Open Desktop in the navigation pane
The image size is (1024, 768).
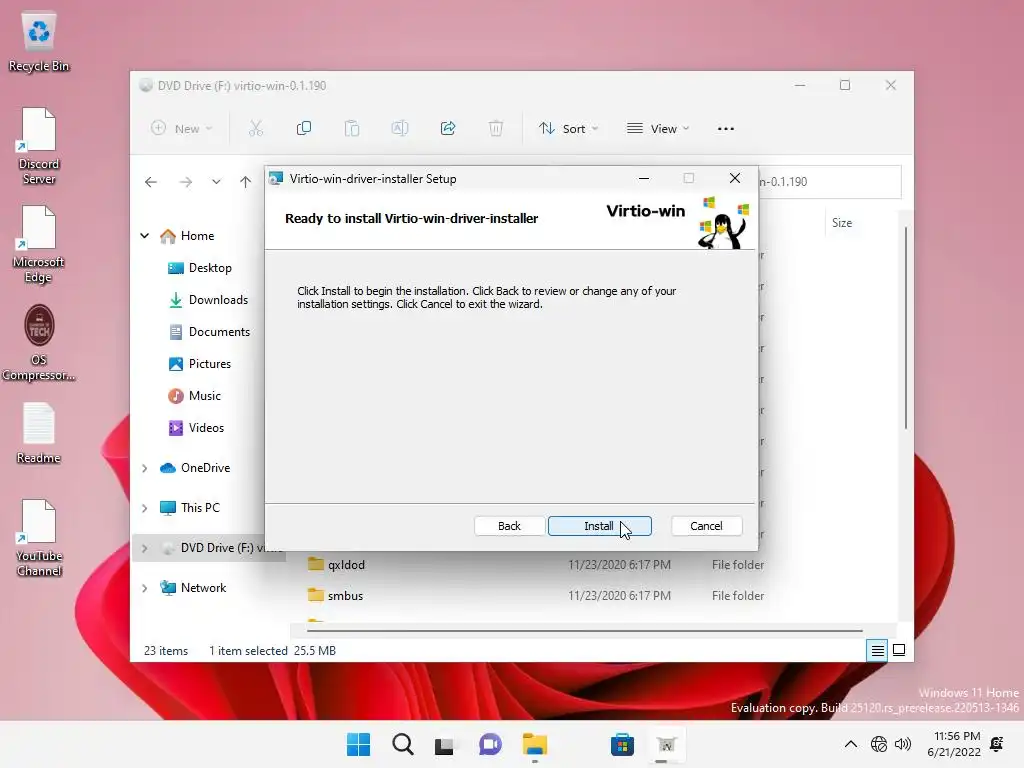200,268
